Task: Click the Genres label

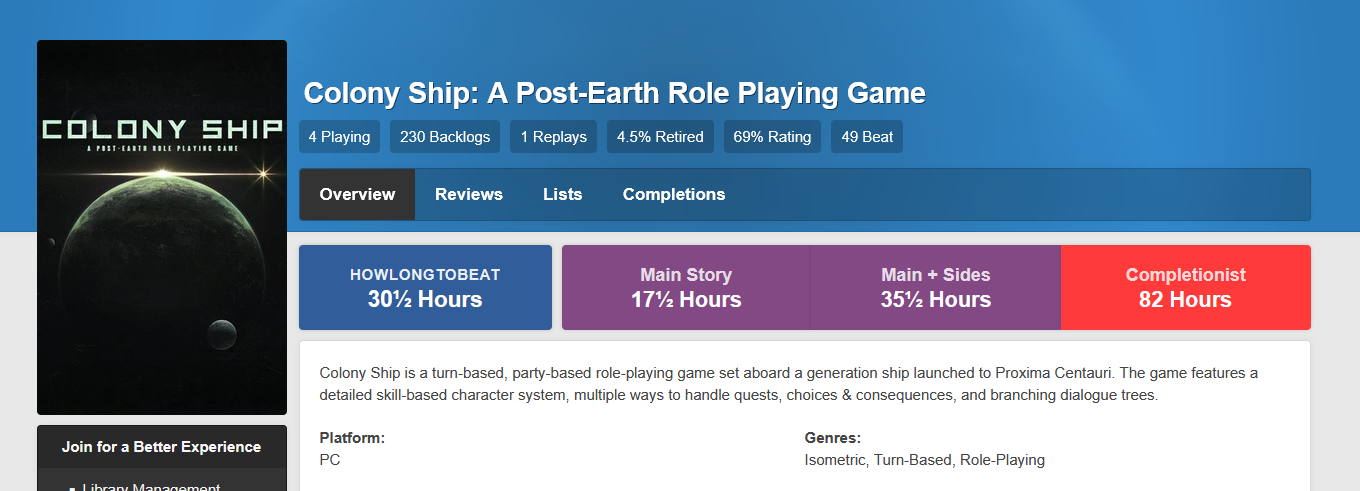Action: click(833, 438)
